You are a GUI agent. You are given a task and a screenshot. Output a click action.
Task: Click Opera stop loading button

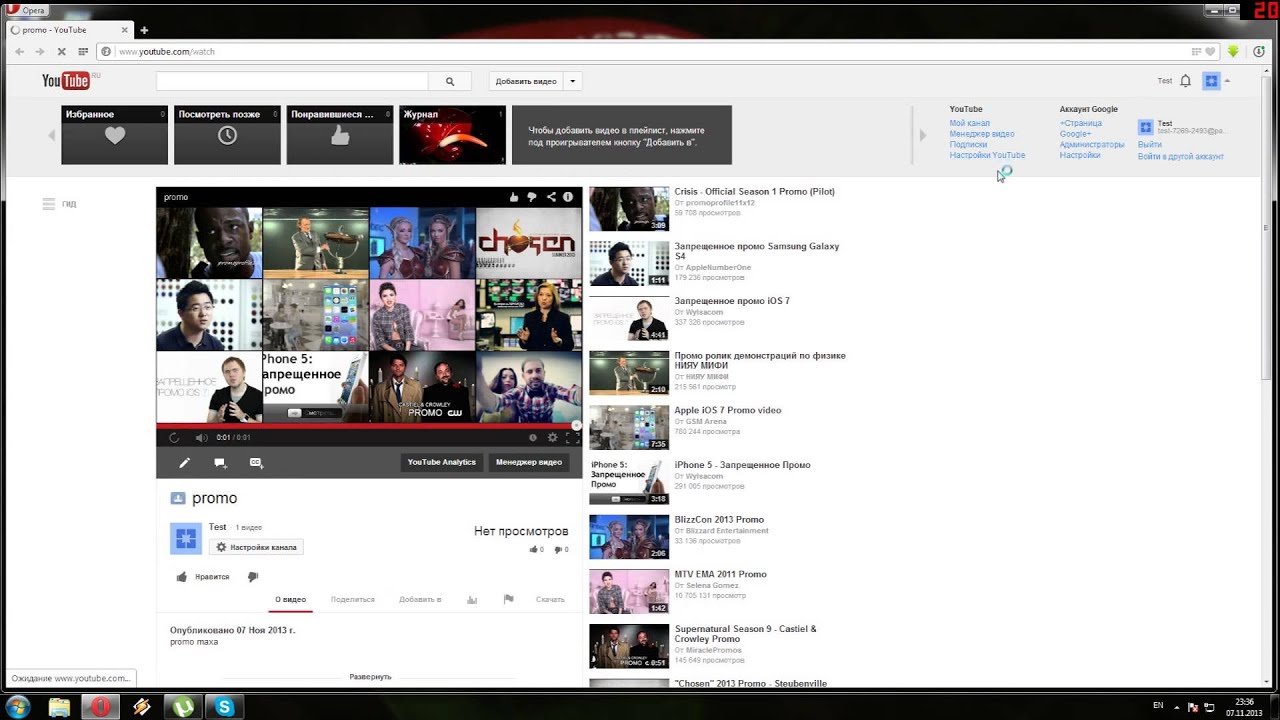[x=61, y=51]
